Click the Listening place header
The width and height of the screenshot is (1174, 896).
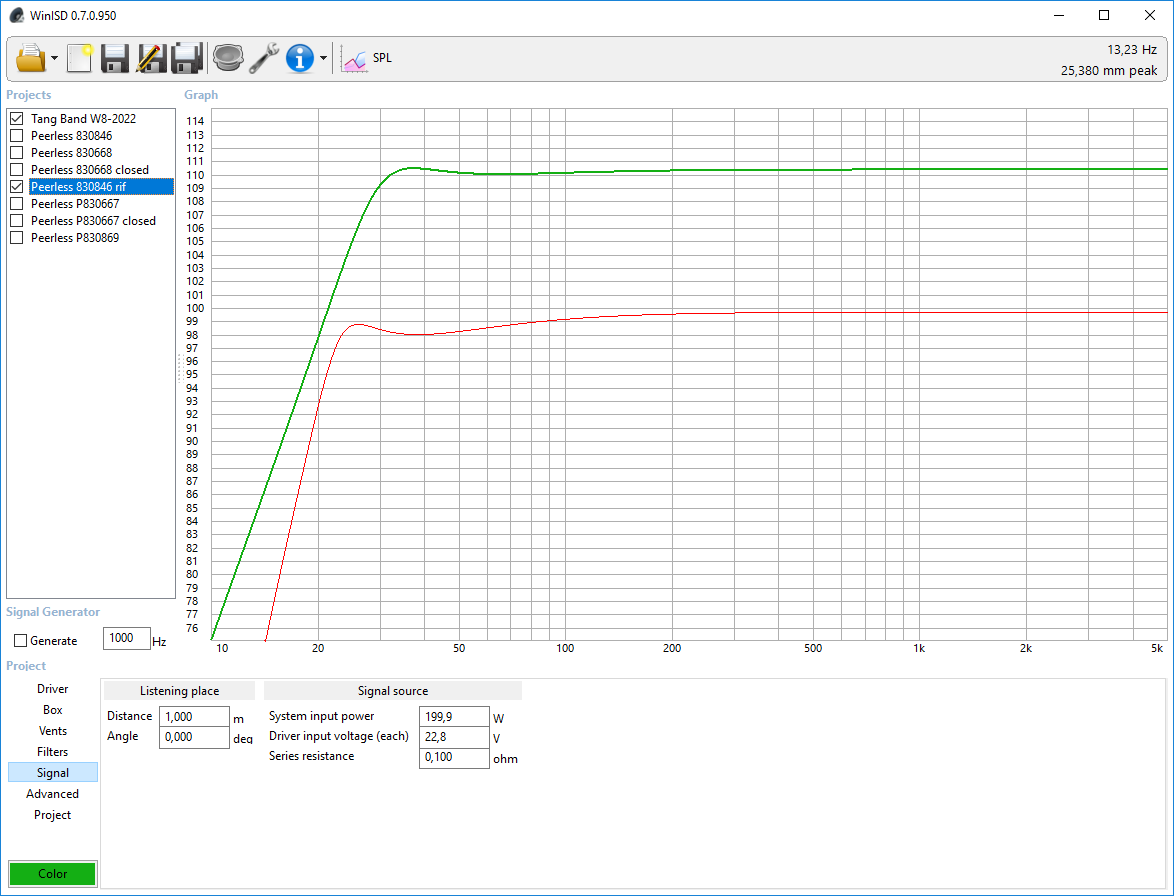(x=180, y=691)
